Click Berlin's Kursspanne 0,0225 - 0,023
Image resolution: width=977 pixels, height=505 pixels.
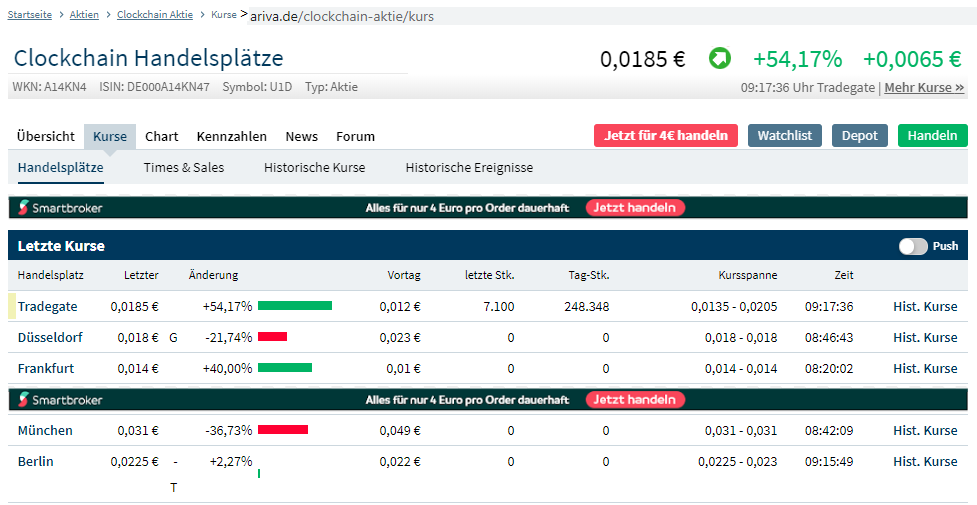(738, 461)
